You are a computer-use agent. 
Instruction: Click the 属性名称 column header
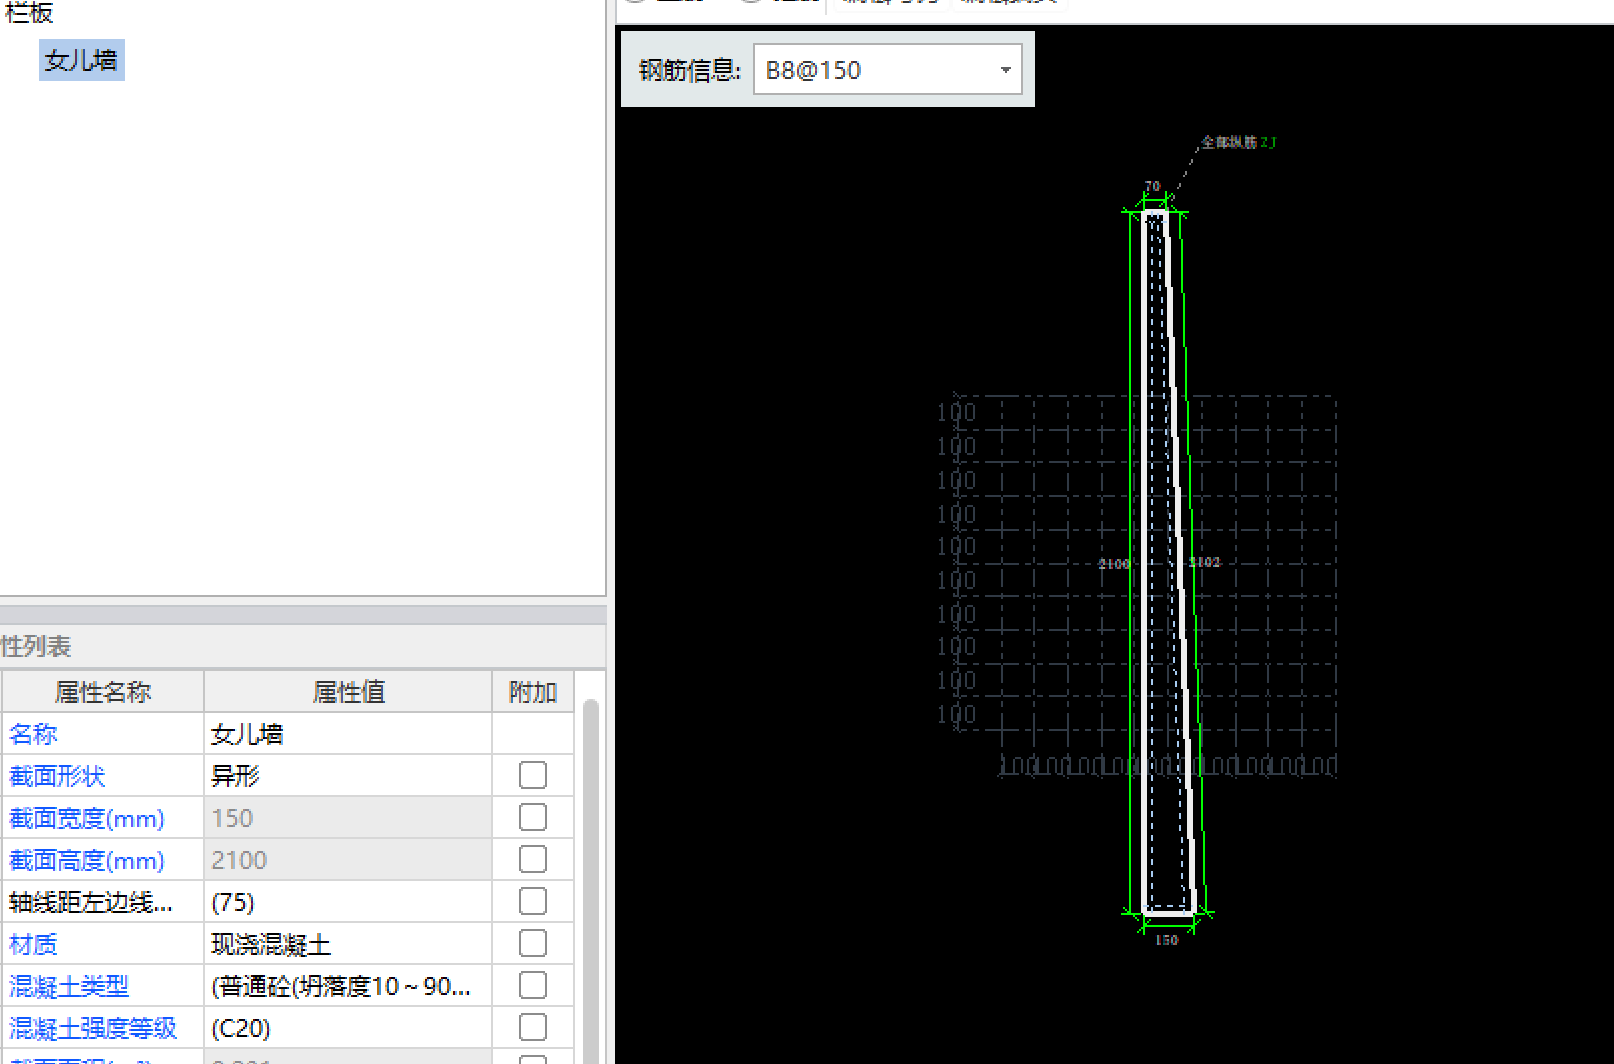pos(103,692)
